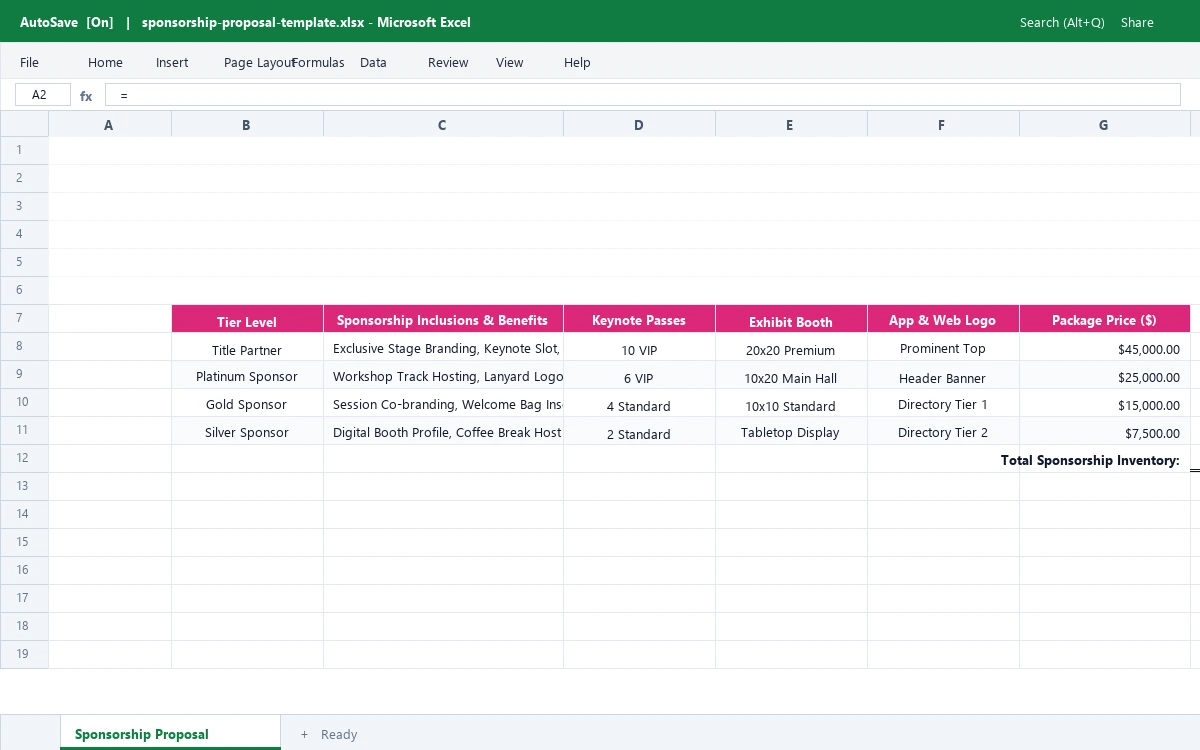Select column B header
This screenshot has width=1200, height=750.
pyautogui.click(x=247, y=124)
